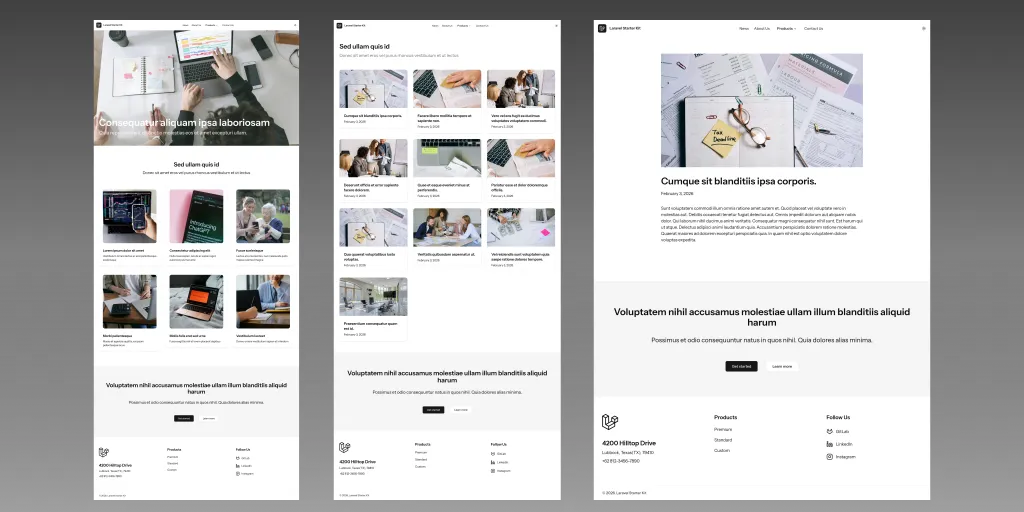Open the News menu item on the right article page
1024x512 pixels.
click(744, 29)
